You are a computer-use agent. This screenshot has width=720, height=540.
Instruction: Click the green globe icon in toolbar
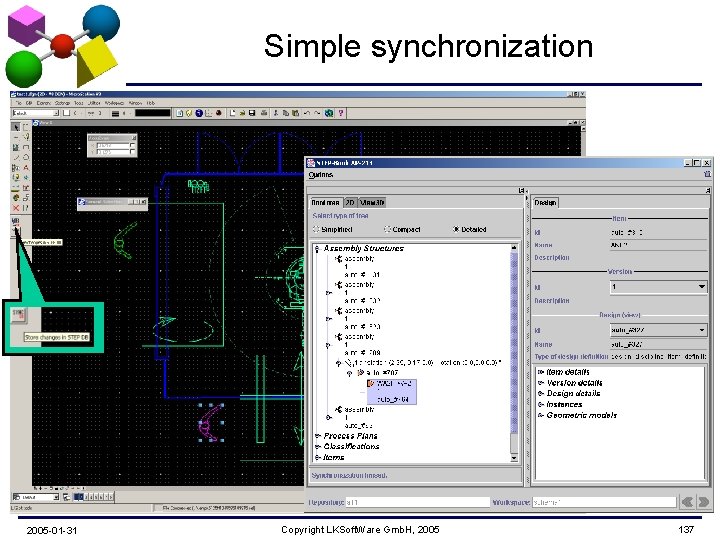[x=329, y=113]
